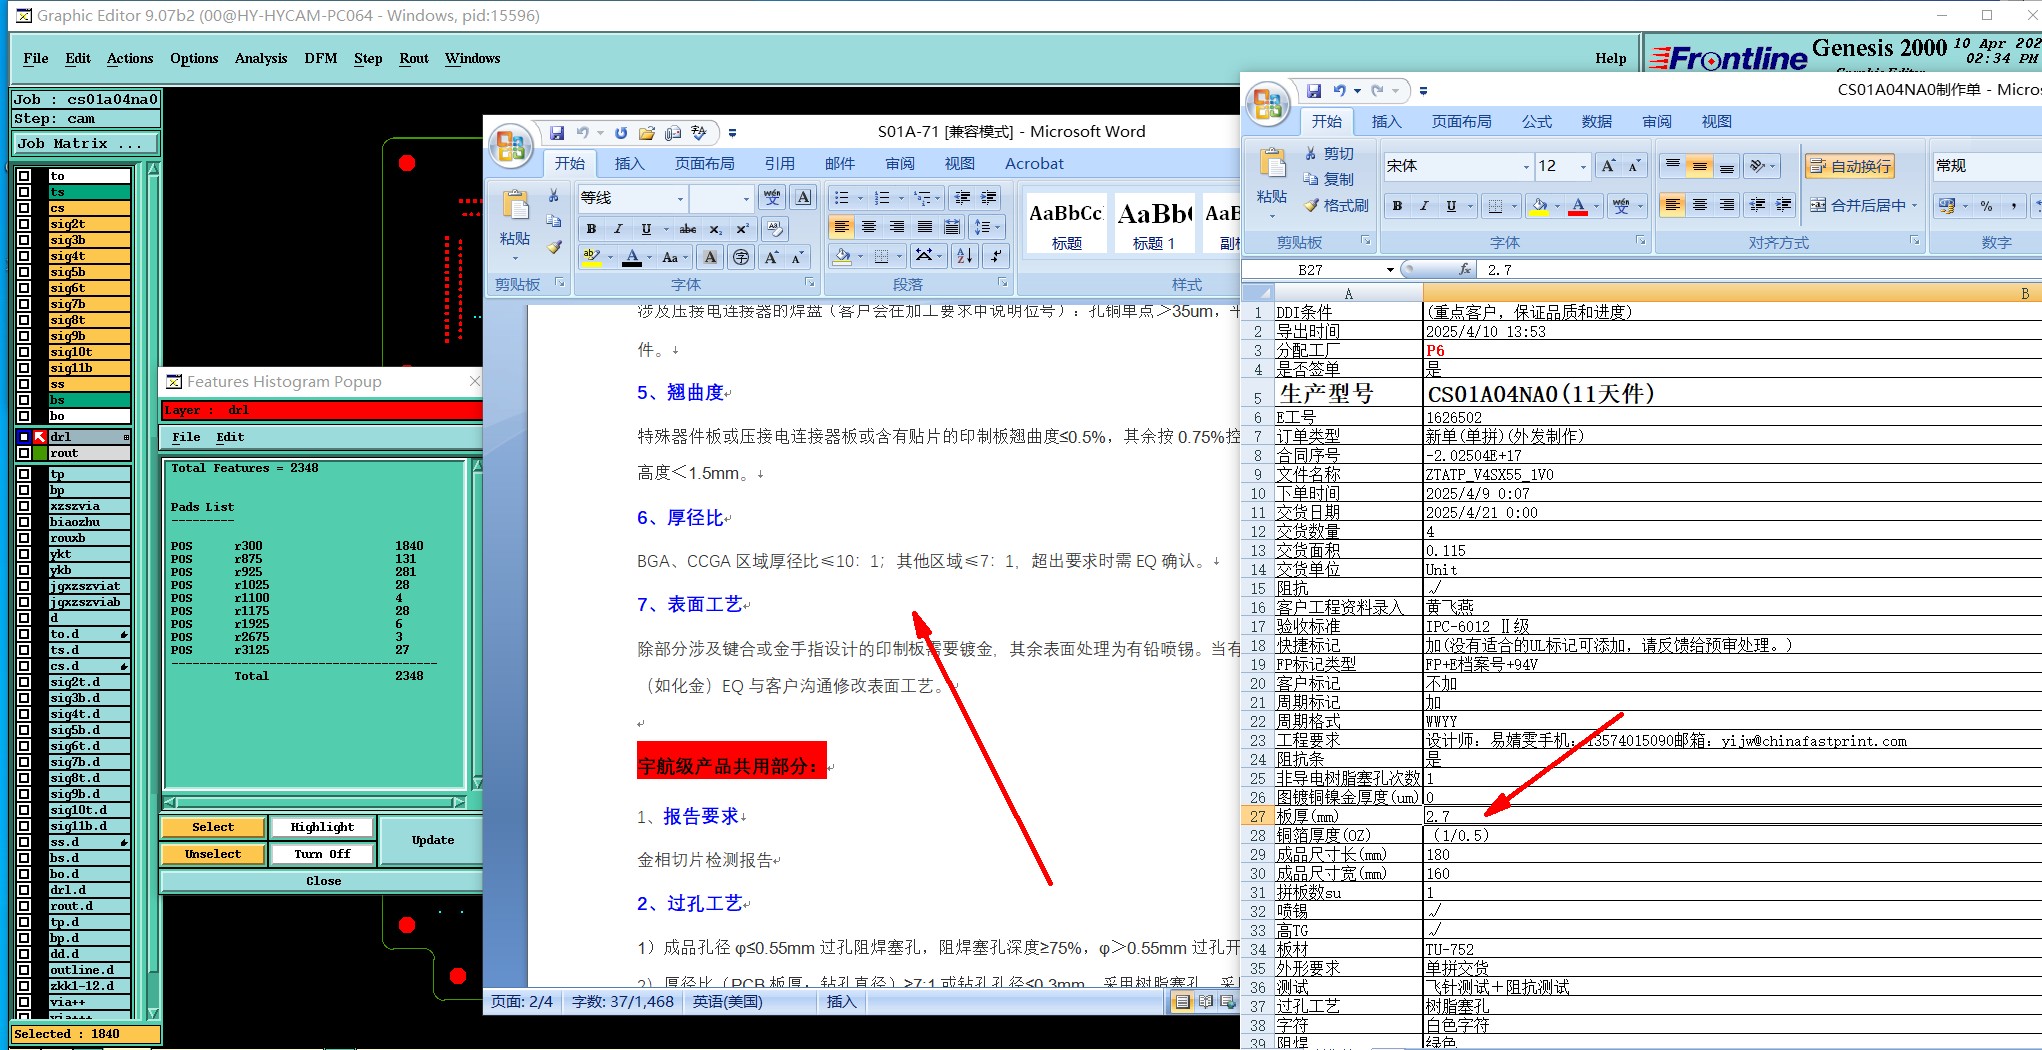Click Excel formula bar value 2.7
The image size is (2042, 1050).
[x=1499, y=270]
